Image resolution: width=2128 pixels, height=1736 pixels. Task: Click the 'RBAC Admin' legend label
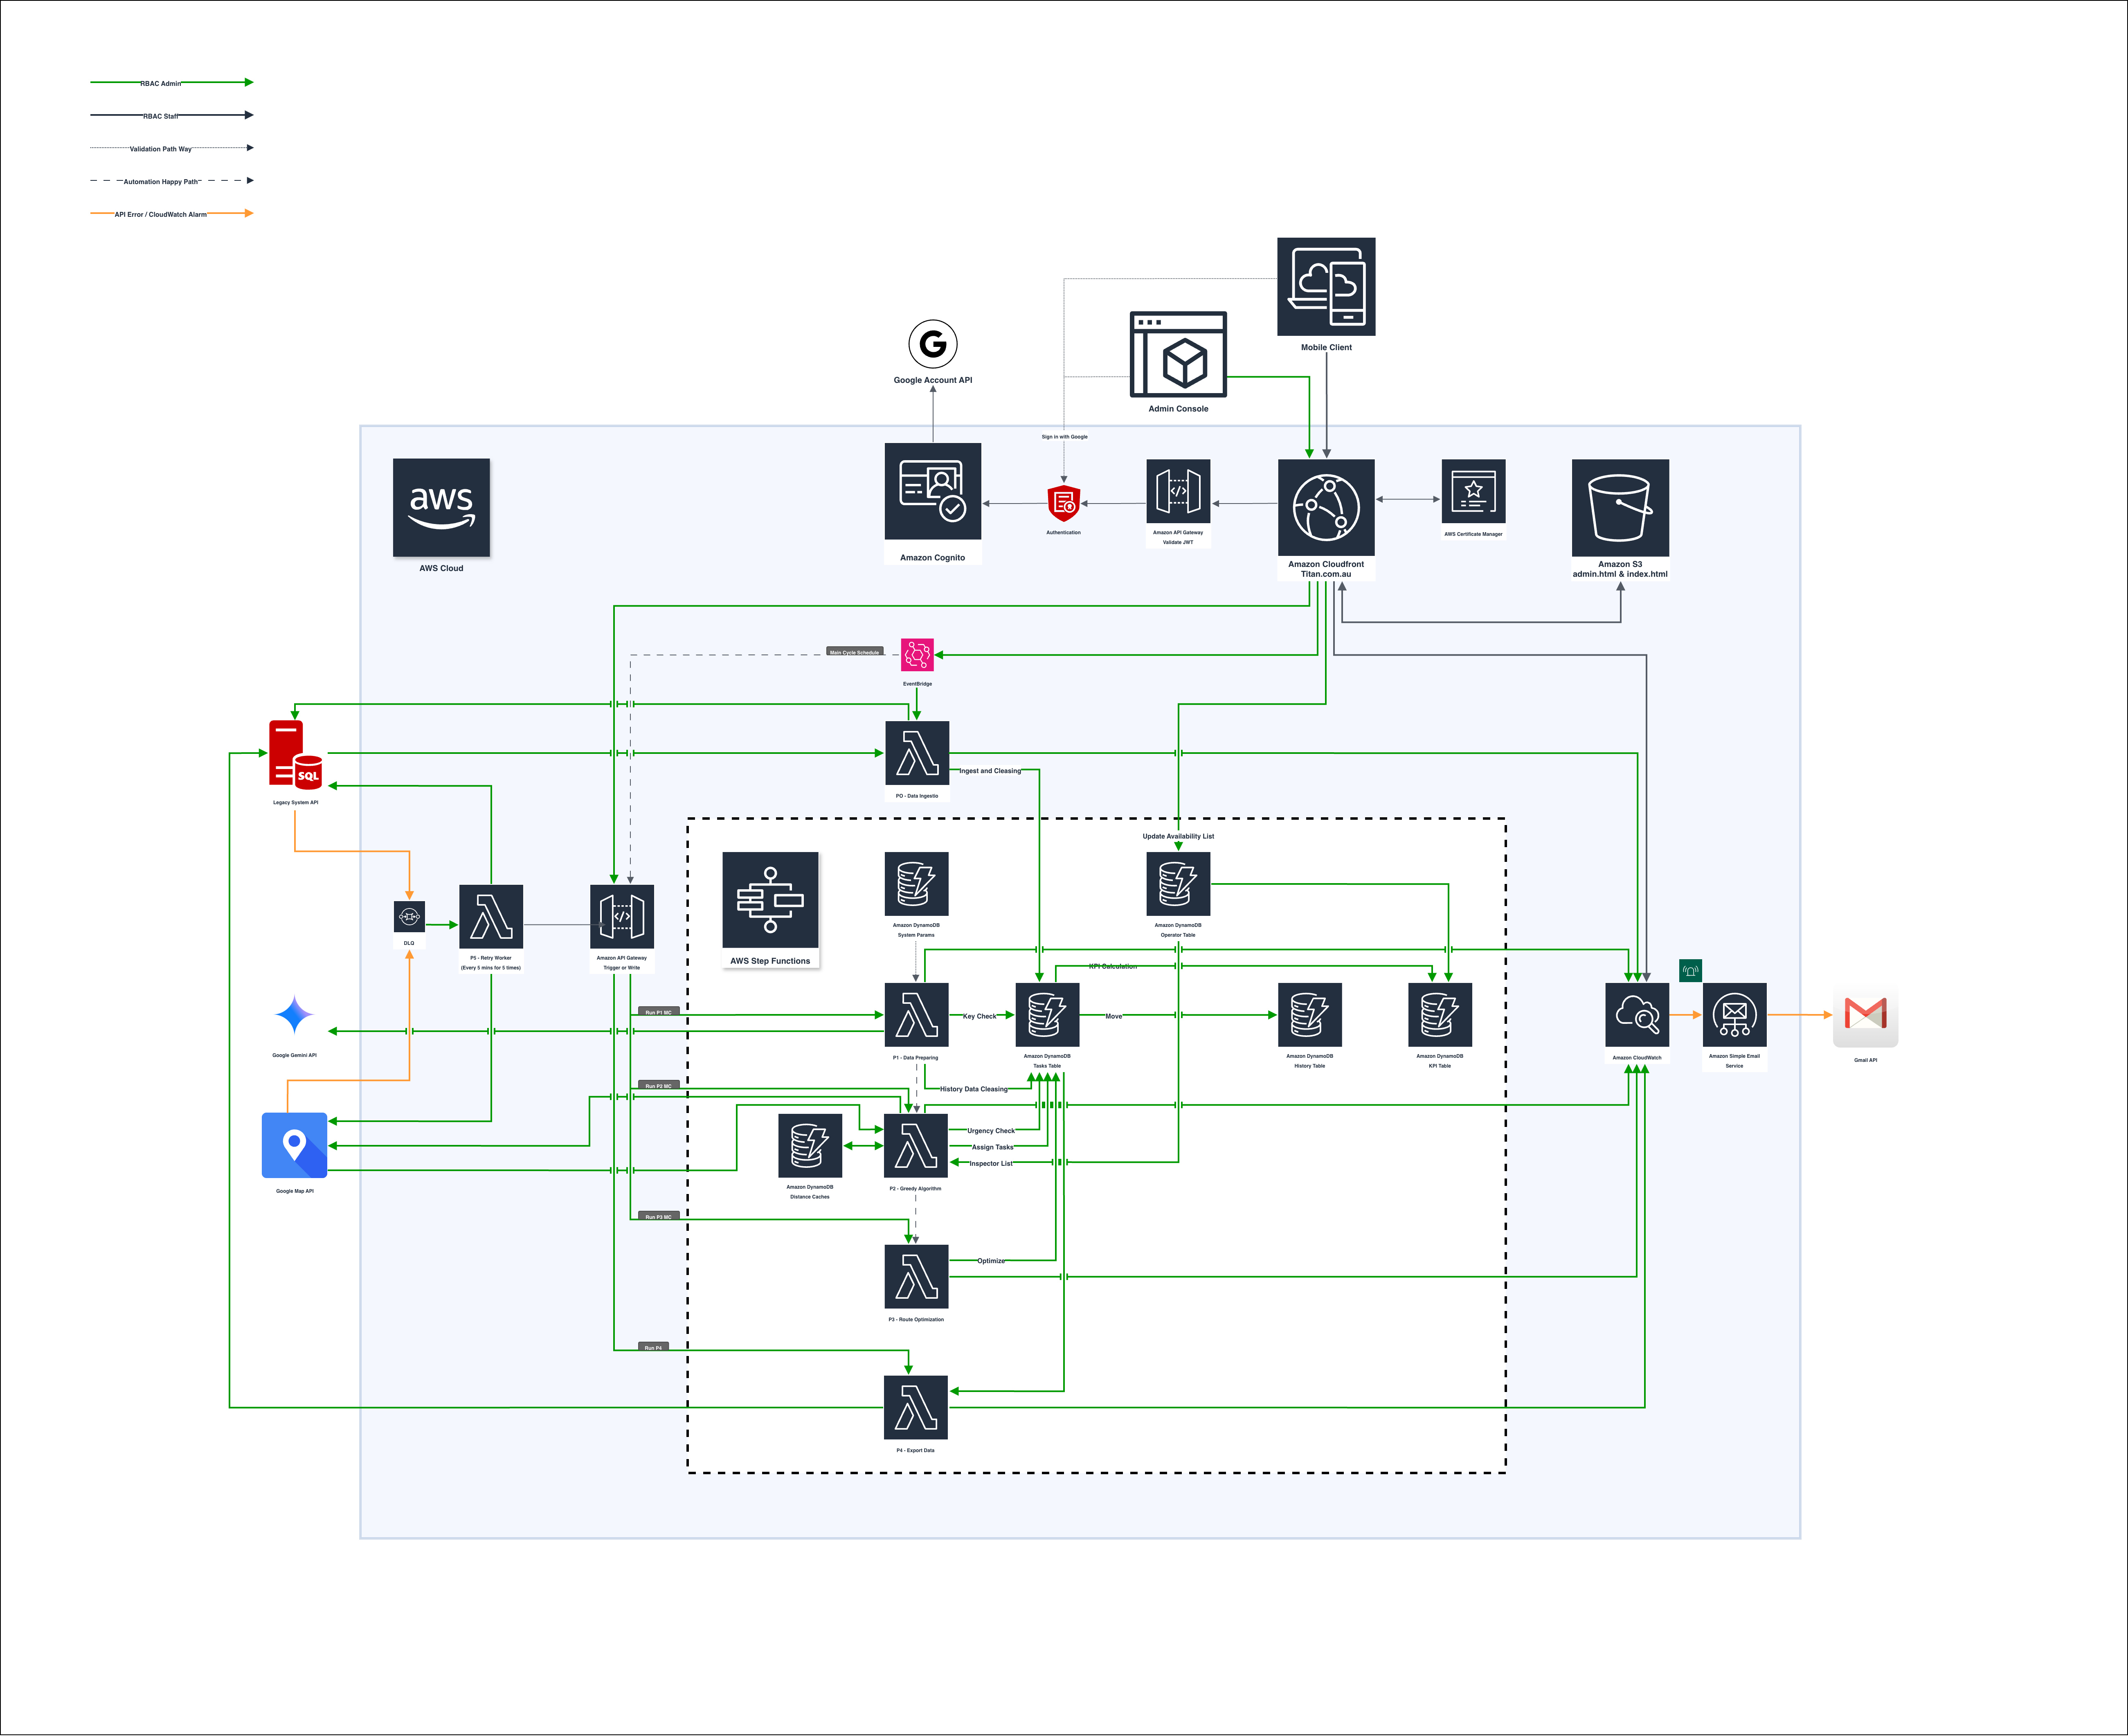point(161,83)
